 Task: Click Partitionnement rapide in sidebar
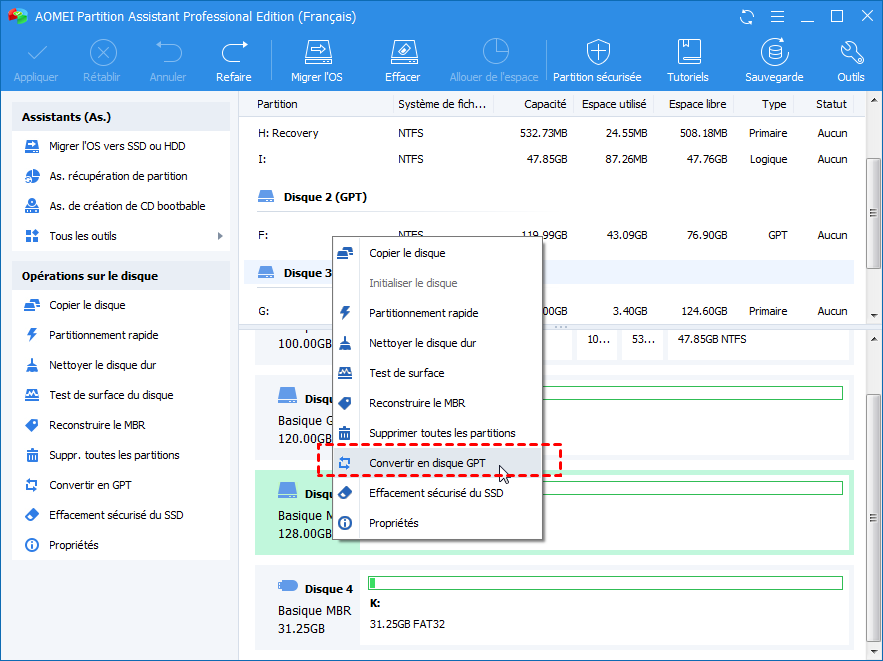coord(104,335)
